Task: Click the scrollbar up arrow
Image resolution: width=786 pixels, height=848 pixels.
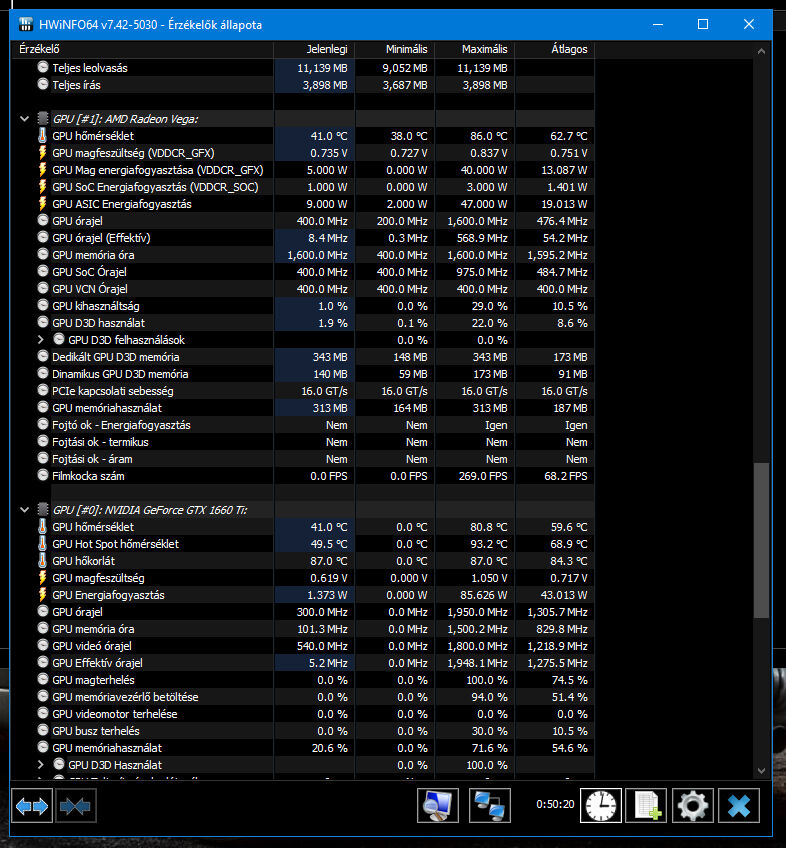Action: (x=761, y=51)
